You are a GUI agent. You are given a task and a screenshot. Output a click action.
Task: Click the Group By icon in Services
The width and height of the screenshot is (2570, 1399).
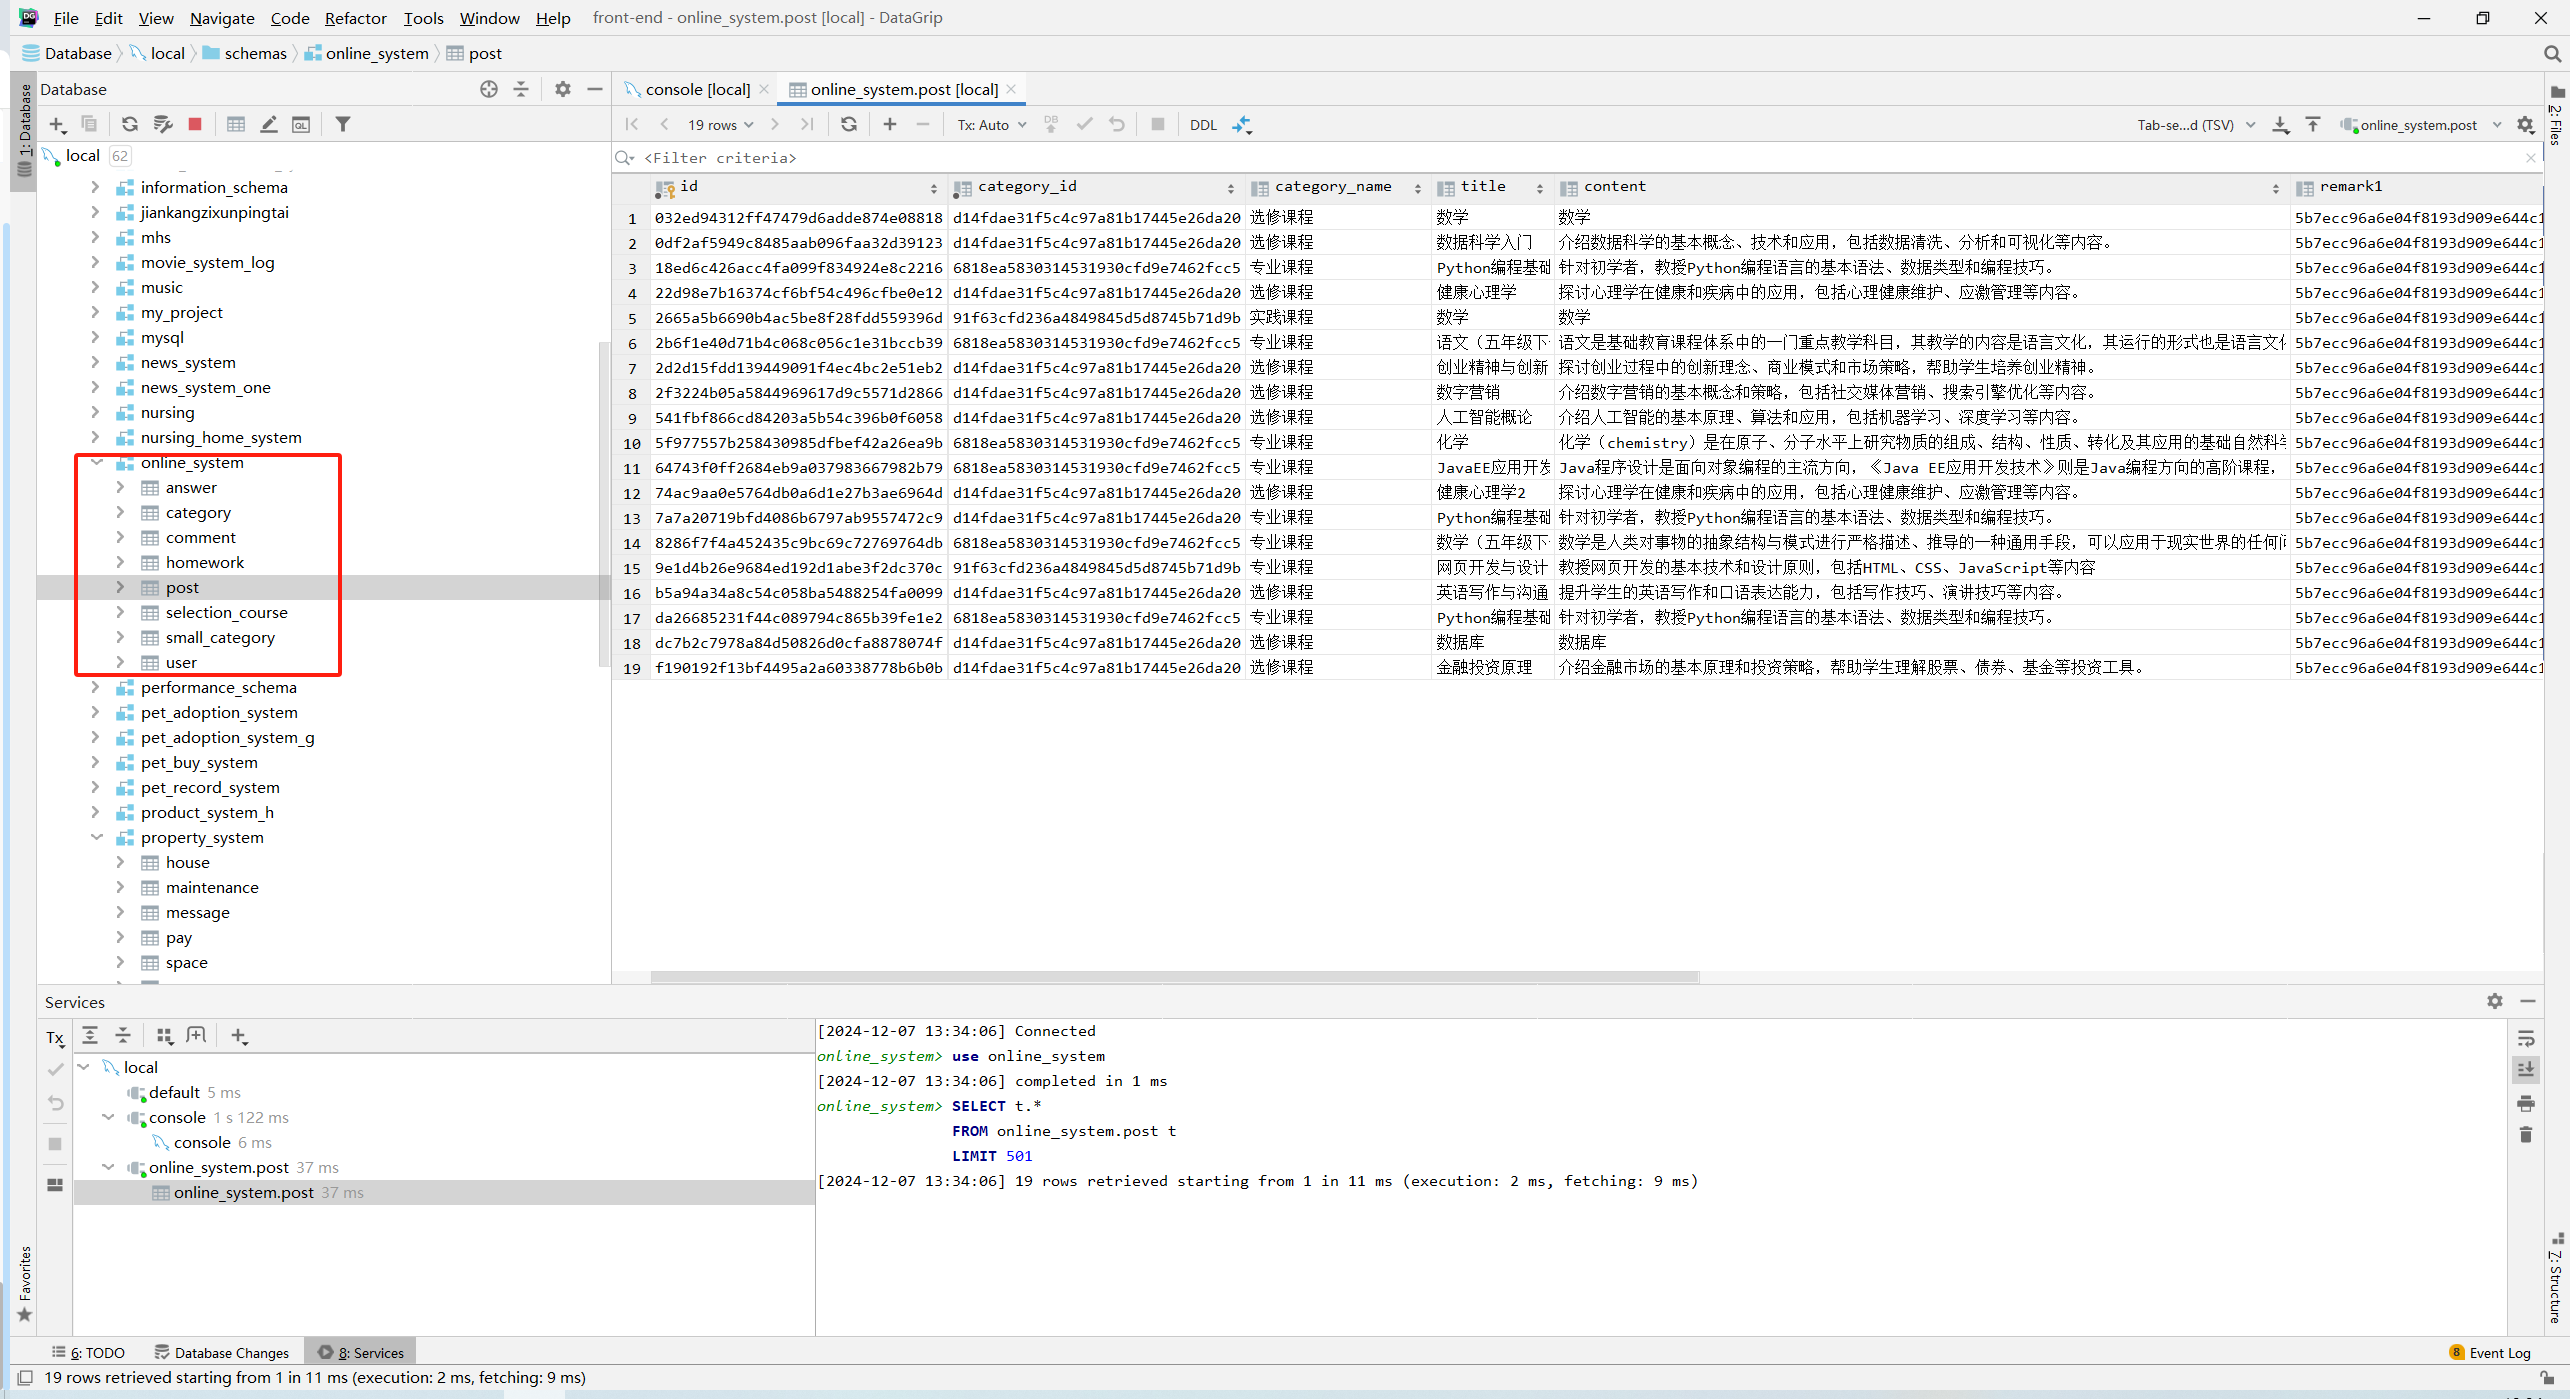pyautogui.click(x=165, y=1036)
